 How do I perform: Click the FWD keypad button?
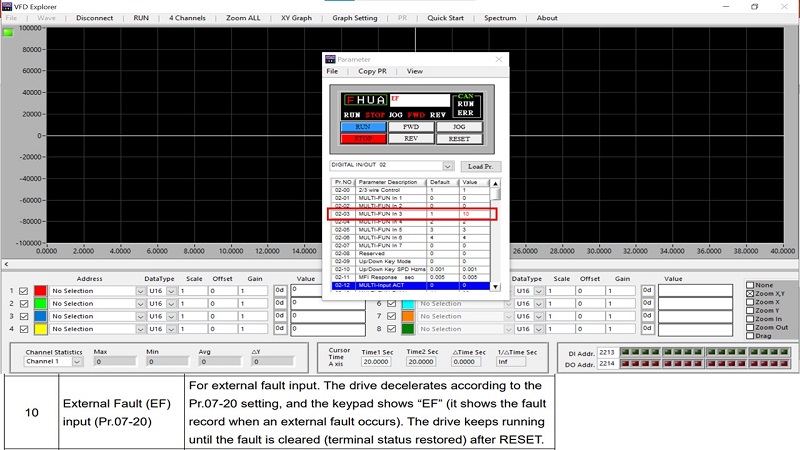click(x=411, y=127)
